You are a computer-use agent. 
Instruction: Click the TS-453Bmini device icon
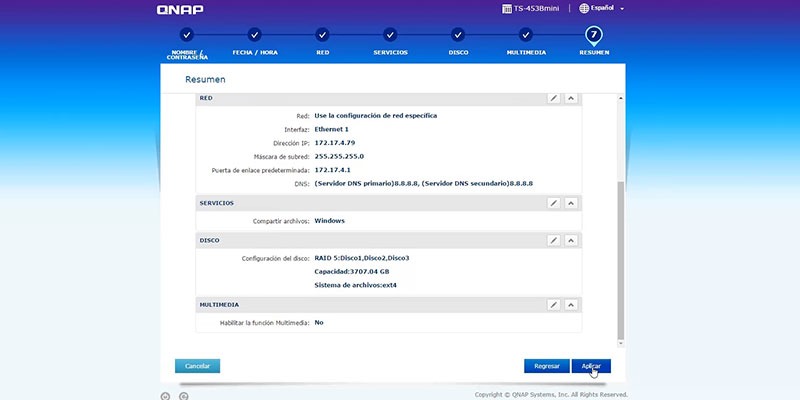507,9
